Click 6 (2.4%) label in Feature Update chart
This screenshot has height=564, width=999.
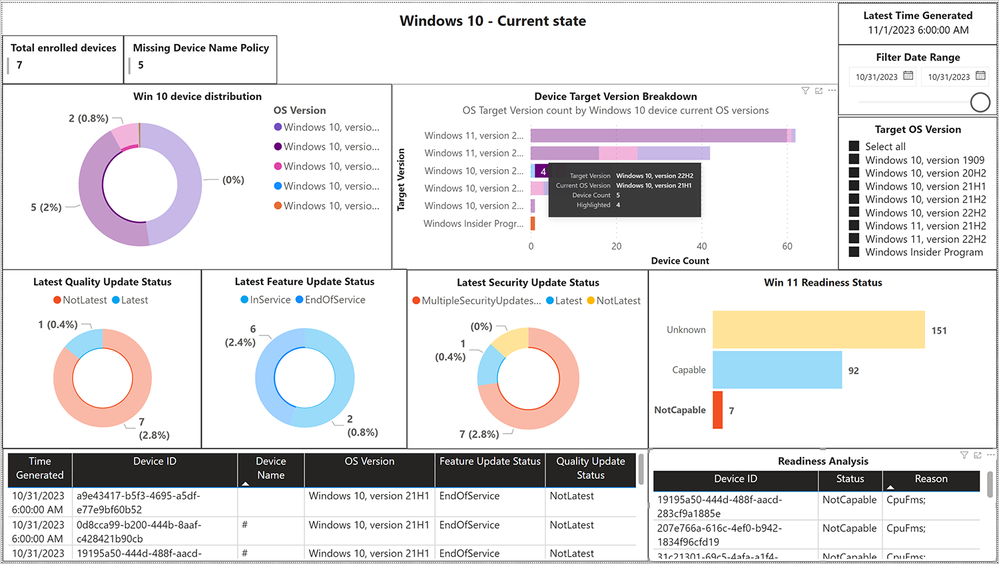240,336
